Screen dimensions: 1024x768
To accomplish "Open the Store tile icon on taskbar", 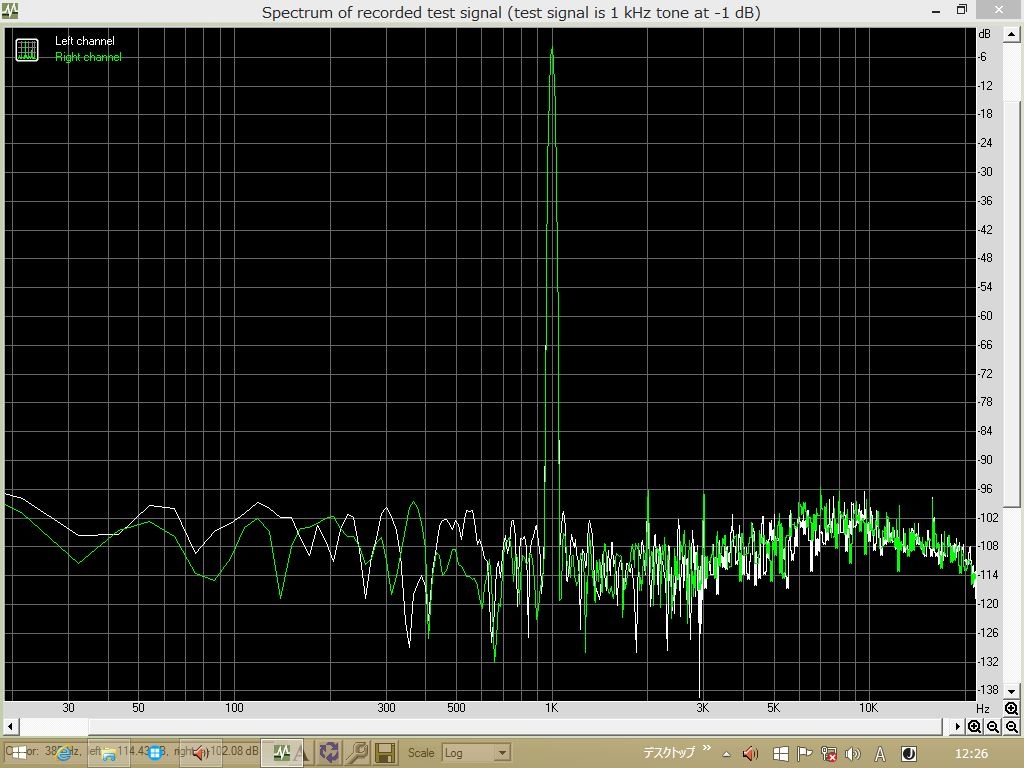I will (x=155, y=753).
